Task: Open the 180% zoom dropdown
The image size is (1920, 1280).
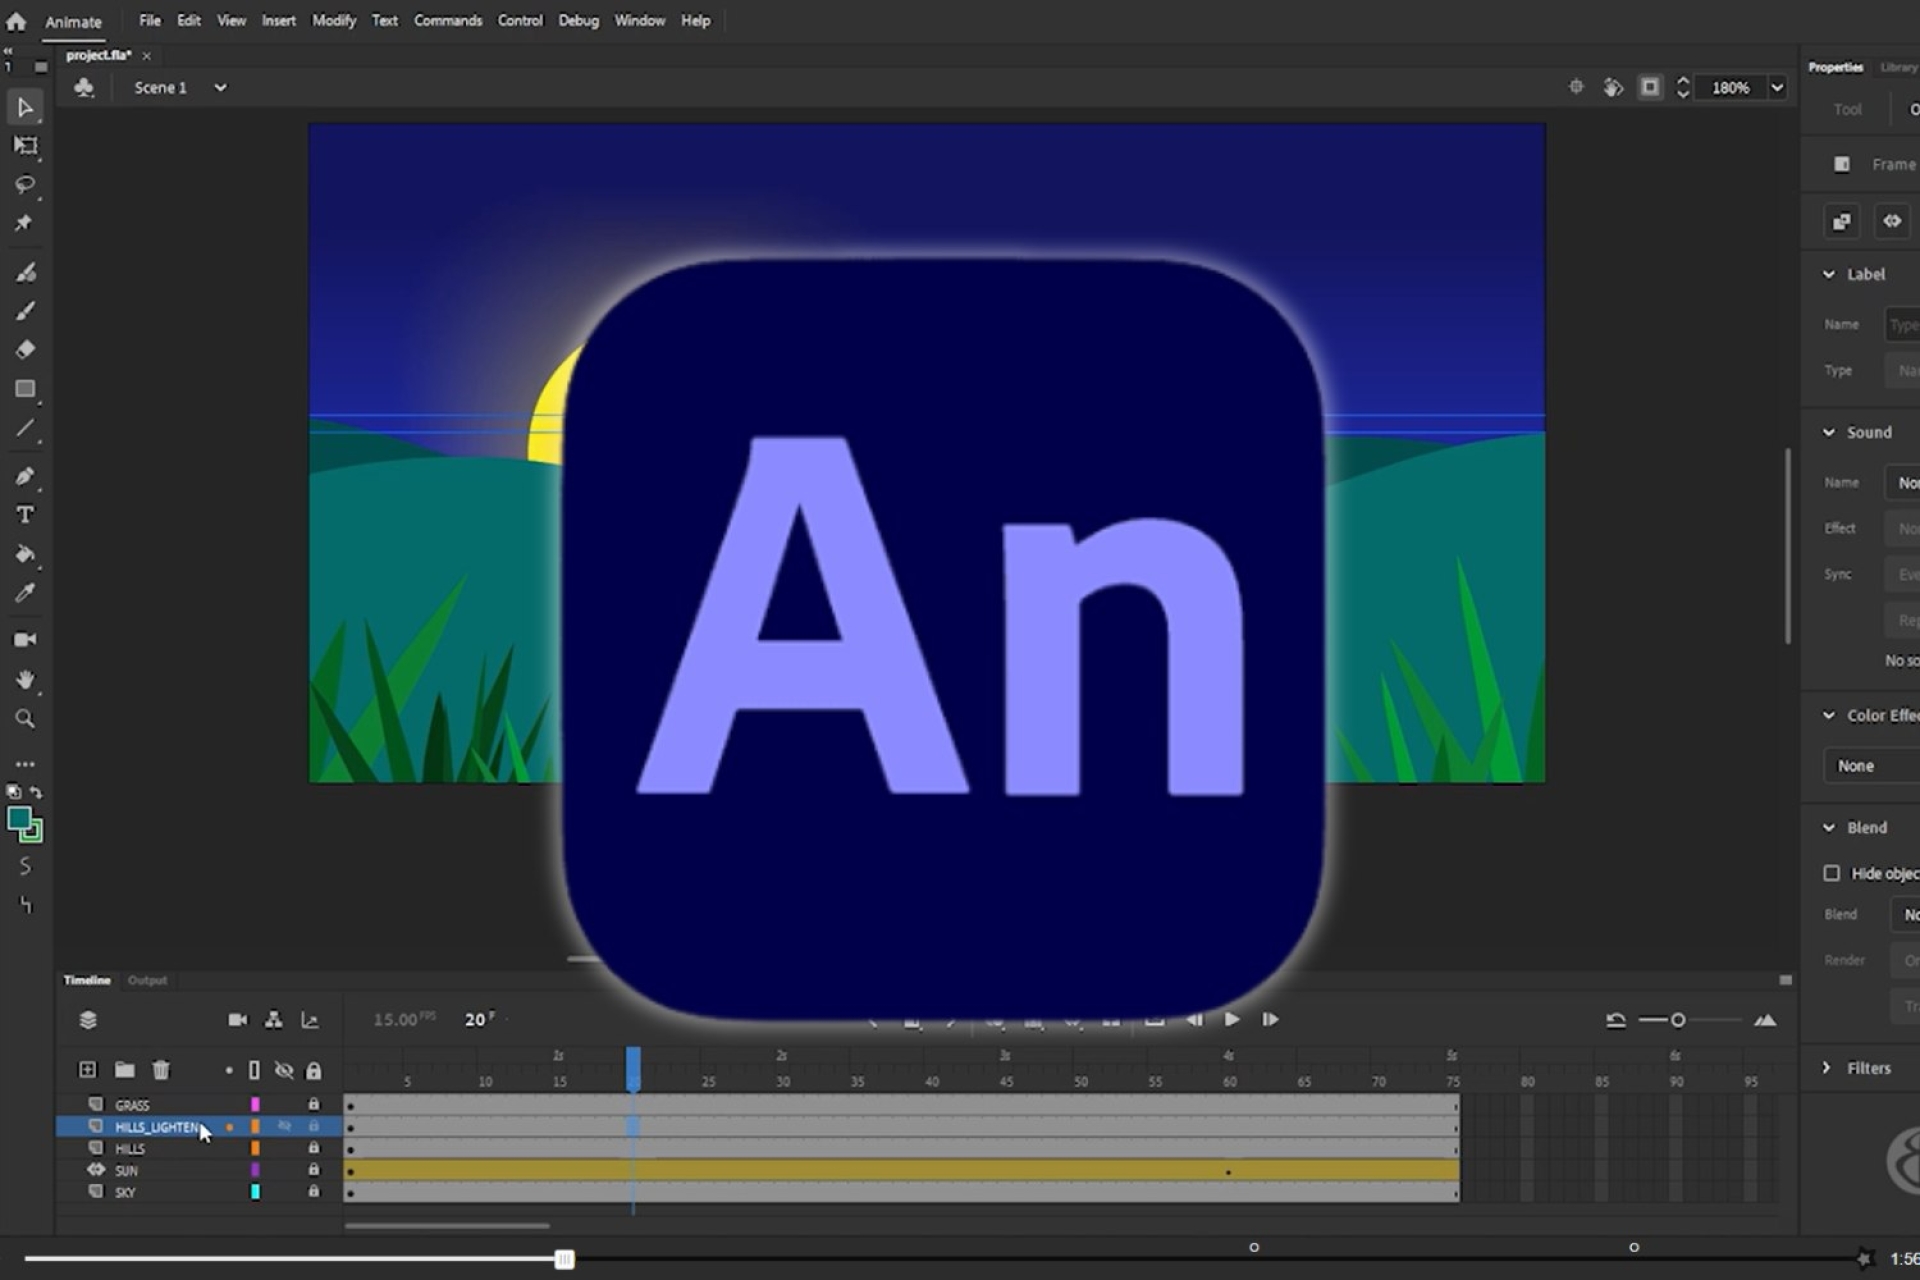Action: coord(1777,88)
